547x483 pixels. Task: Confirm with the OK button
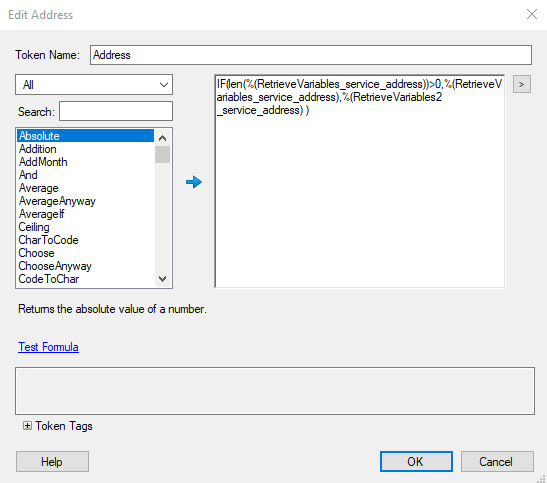(x=416, y=461)
